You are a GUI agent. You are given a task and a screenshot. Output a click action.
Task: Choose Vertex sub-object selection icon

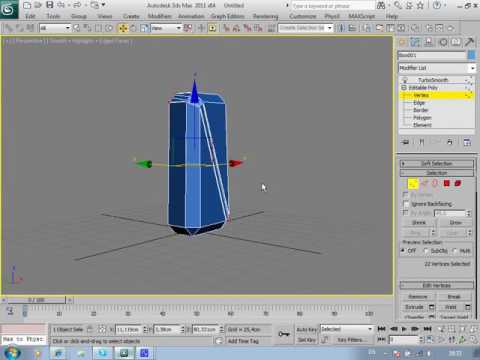(x=413, y=184)
